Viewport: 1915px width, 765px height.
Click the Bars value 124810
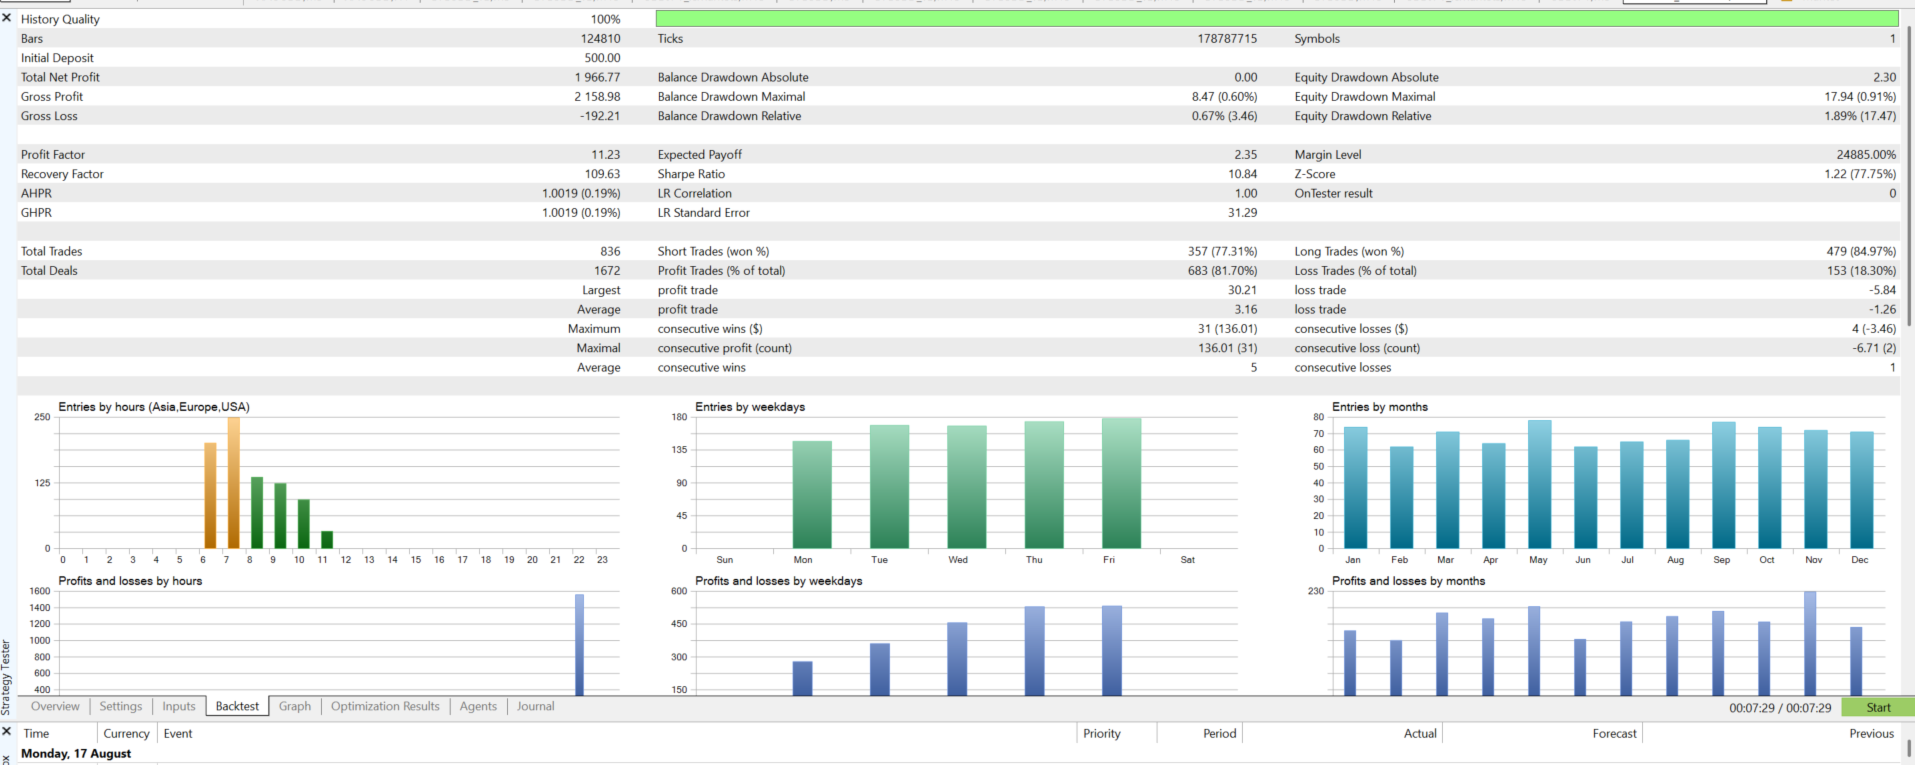[600, 38]
